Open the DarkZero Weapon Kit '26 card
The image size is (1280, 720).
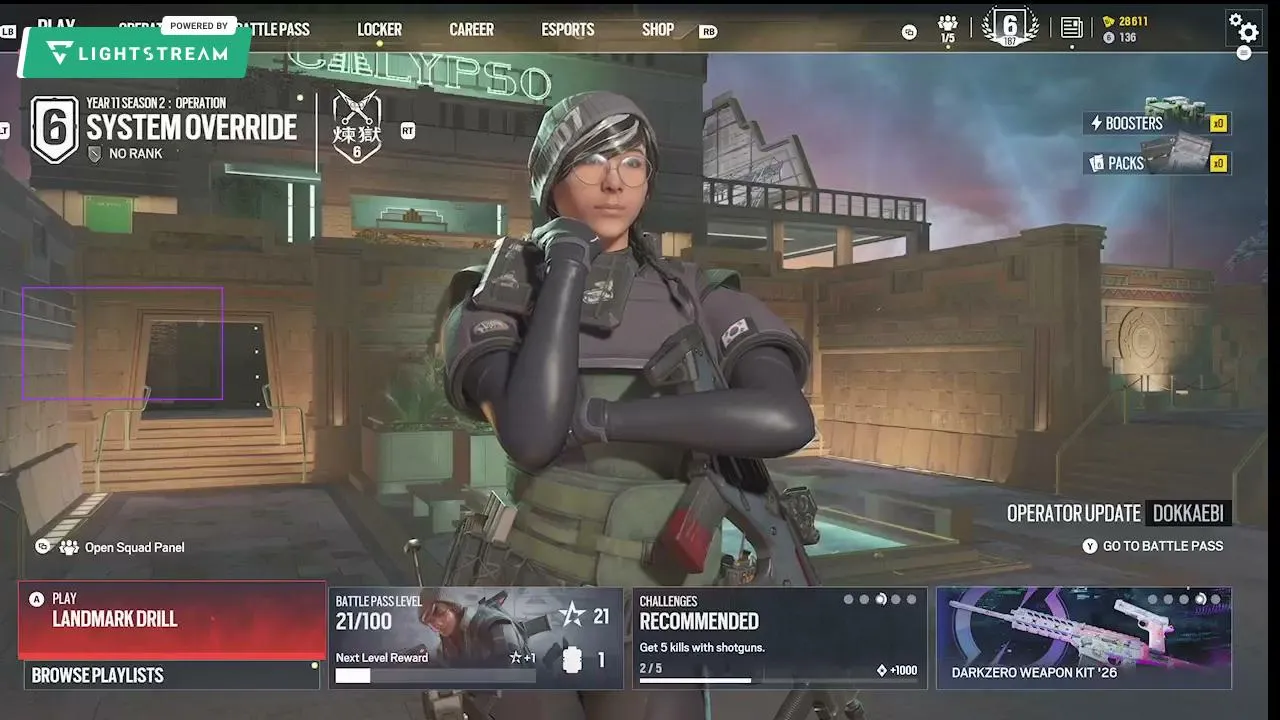coord(1084,638)
